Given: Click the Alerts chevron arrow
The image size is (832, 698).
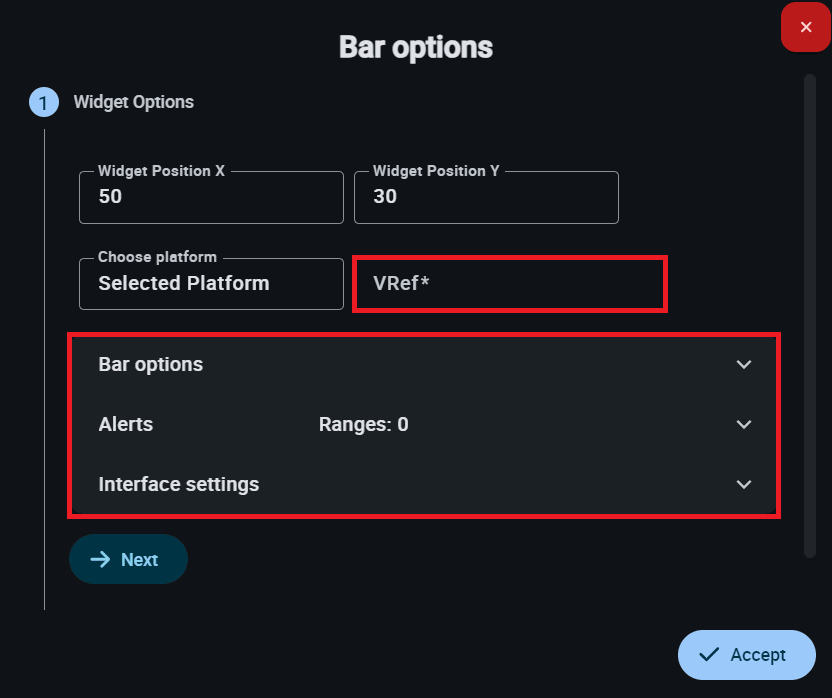Looking at the screenshot, I should (x=744, y=424).
